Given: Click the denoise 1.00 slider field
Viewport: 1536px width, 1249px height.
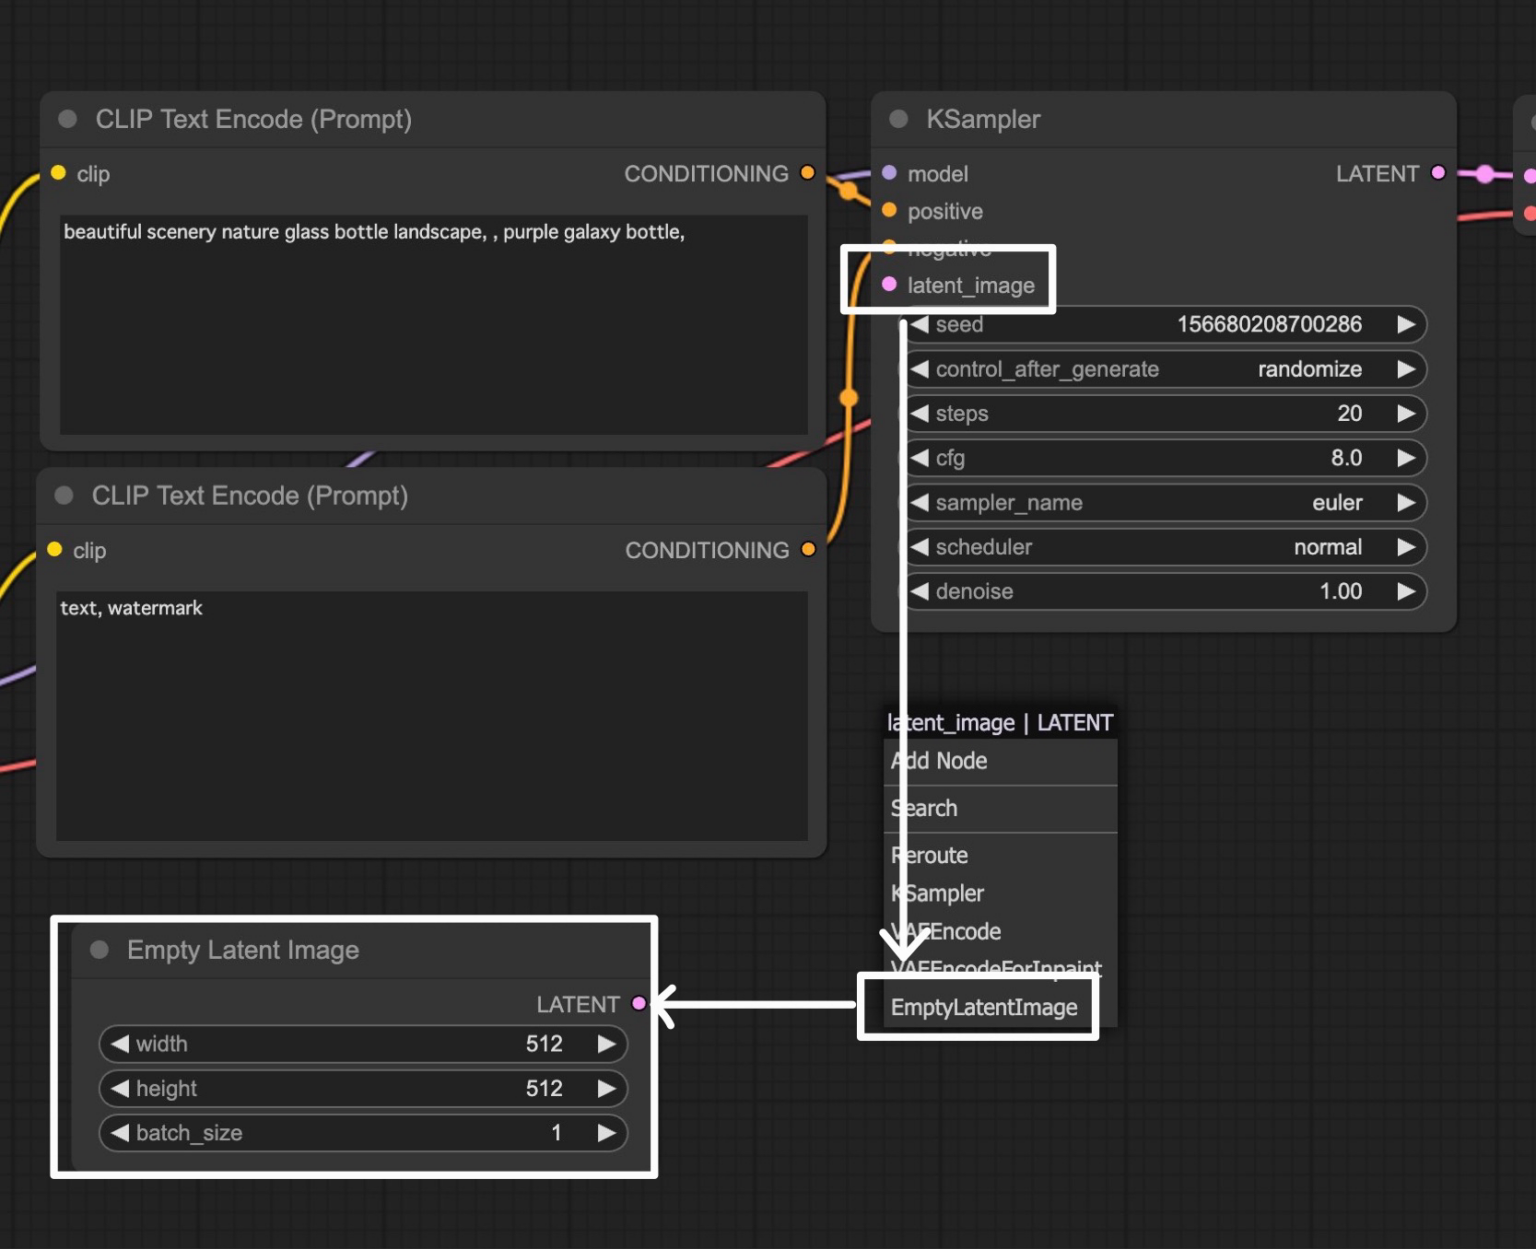Looking at the screenshot, I should click(1165, 591).
